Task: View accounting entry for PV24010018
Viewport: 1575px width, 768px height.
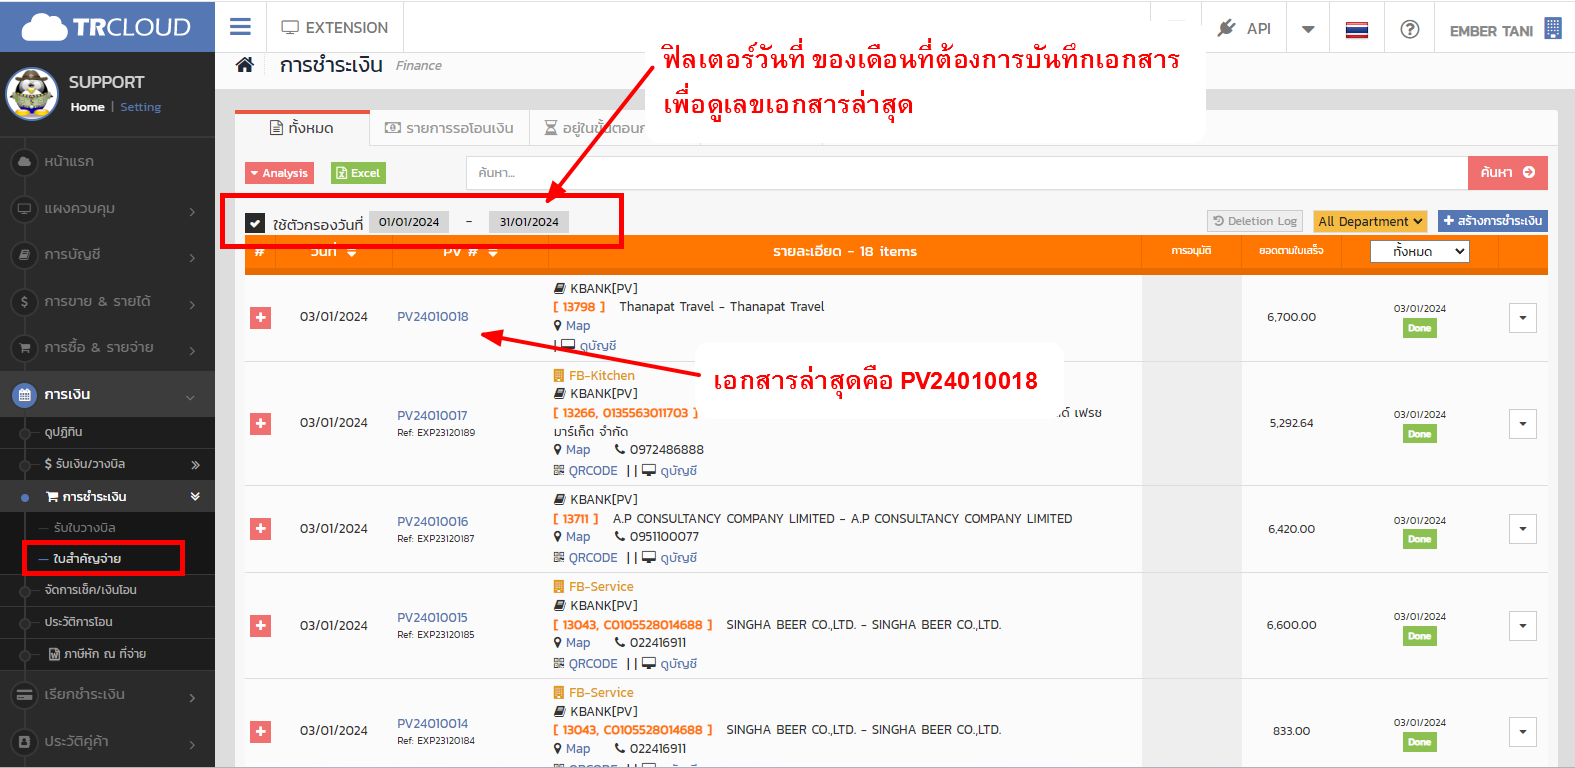Action: (x=589, y=346)
